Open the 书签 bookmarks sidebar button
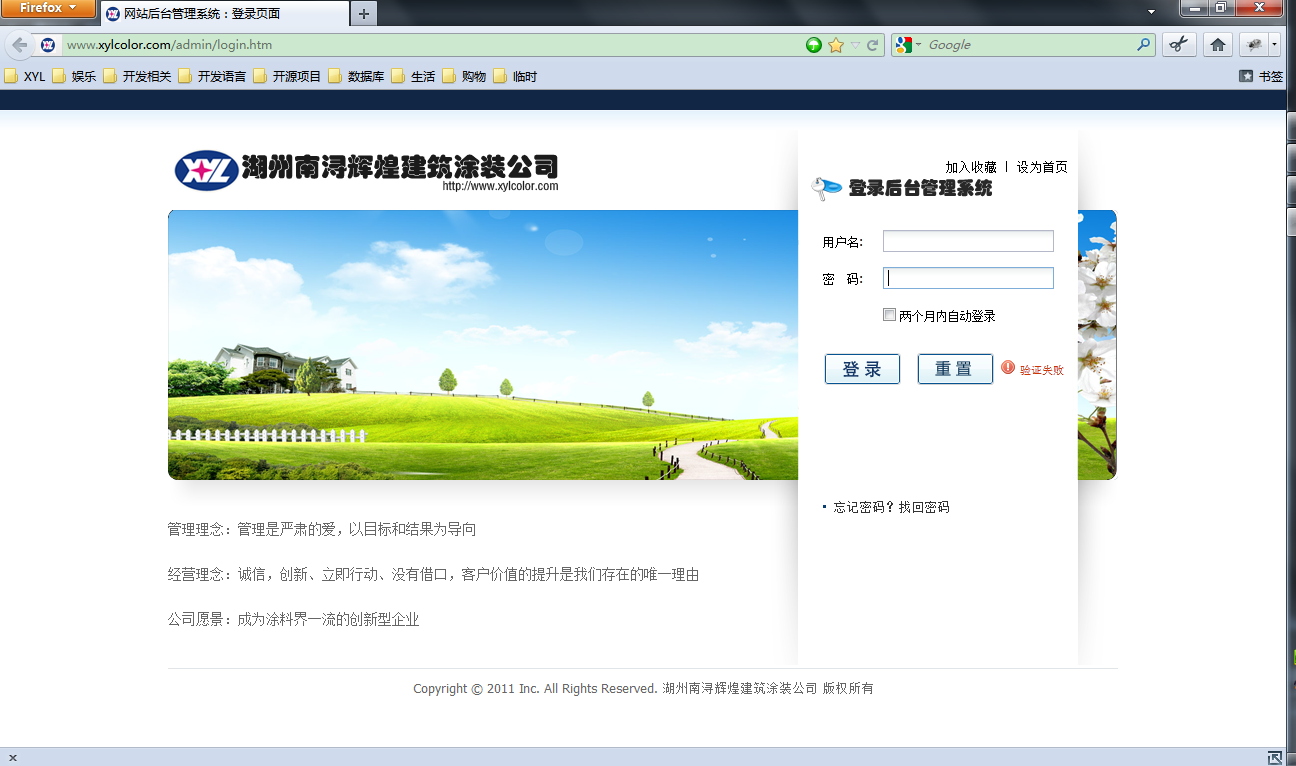 coord(1260,76)
